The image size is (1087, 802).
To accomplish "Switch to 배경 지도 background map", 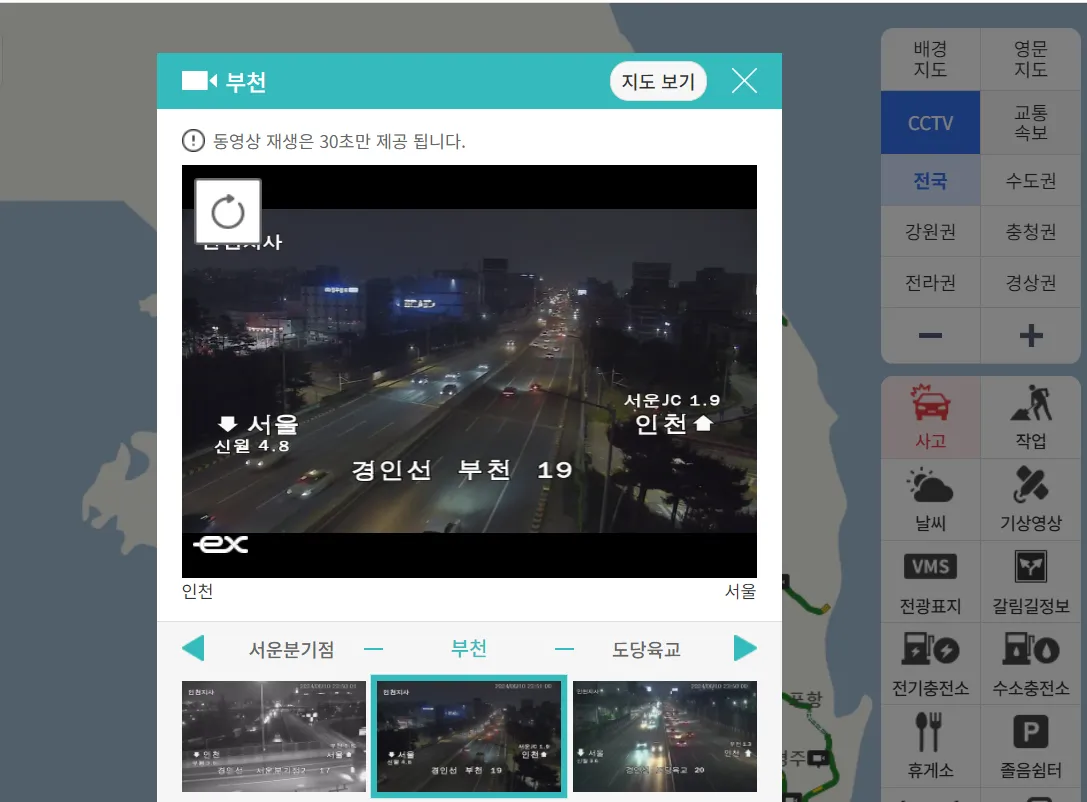I will [x=930, y=60].
